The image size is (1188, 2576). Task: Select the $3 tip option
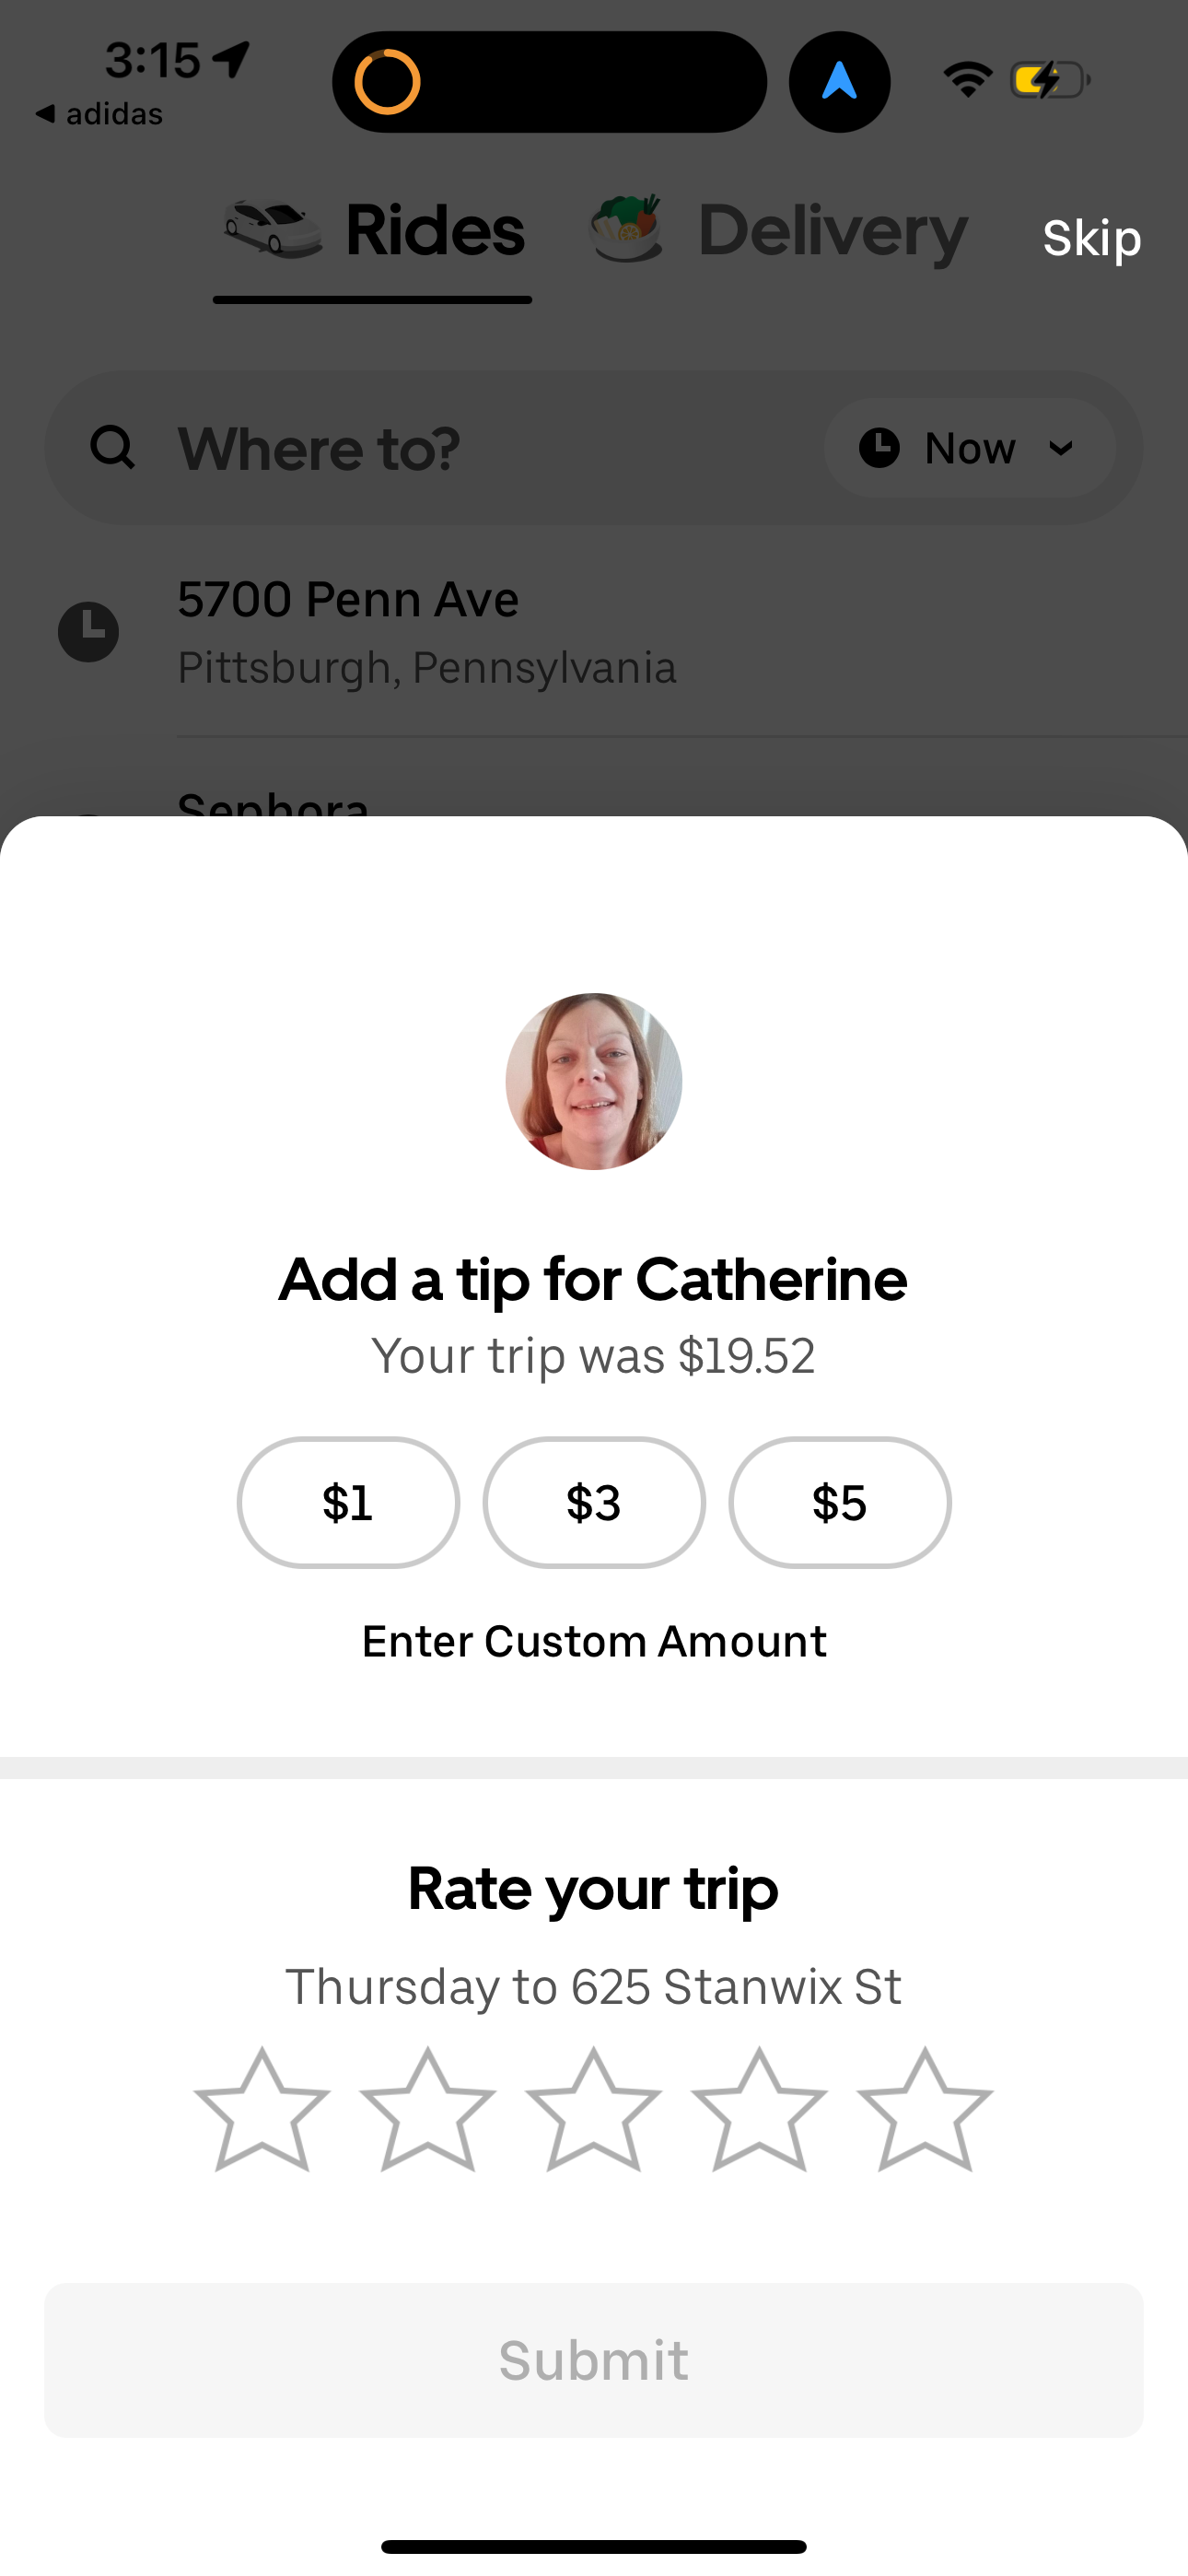594,1502
